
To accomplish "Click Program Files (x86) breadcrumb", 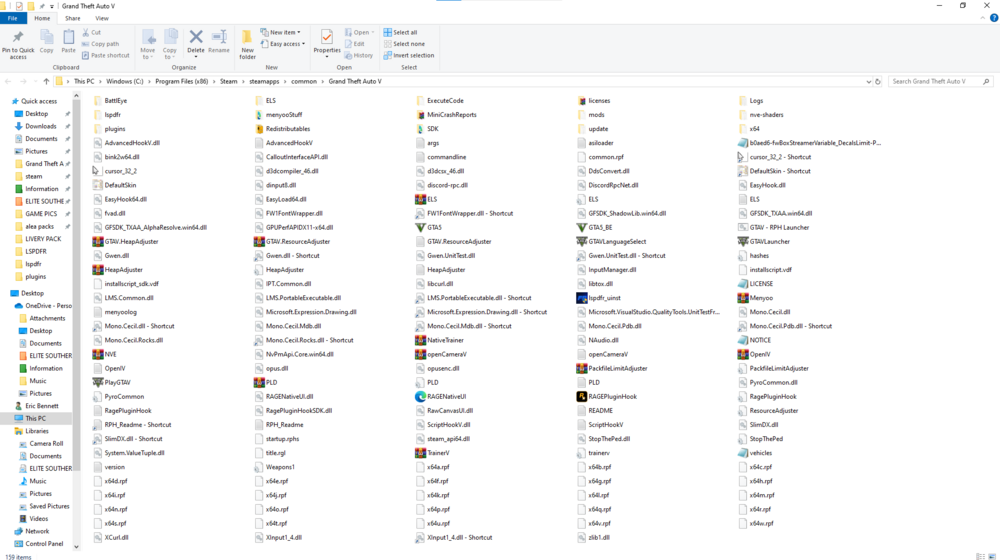I will point(182,82).
